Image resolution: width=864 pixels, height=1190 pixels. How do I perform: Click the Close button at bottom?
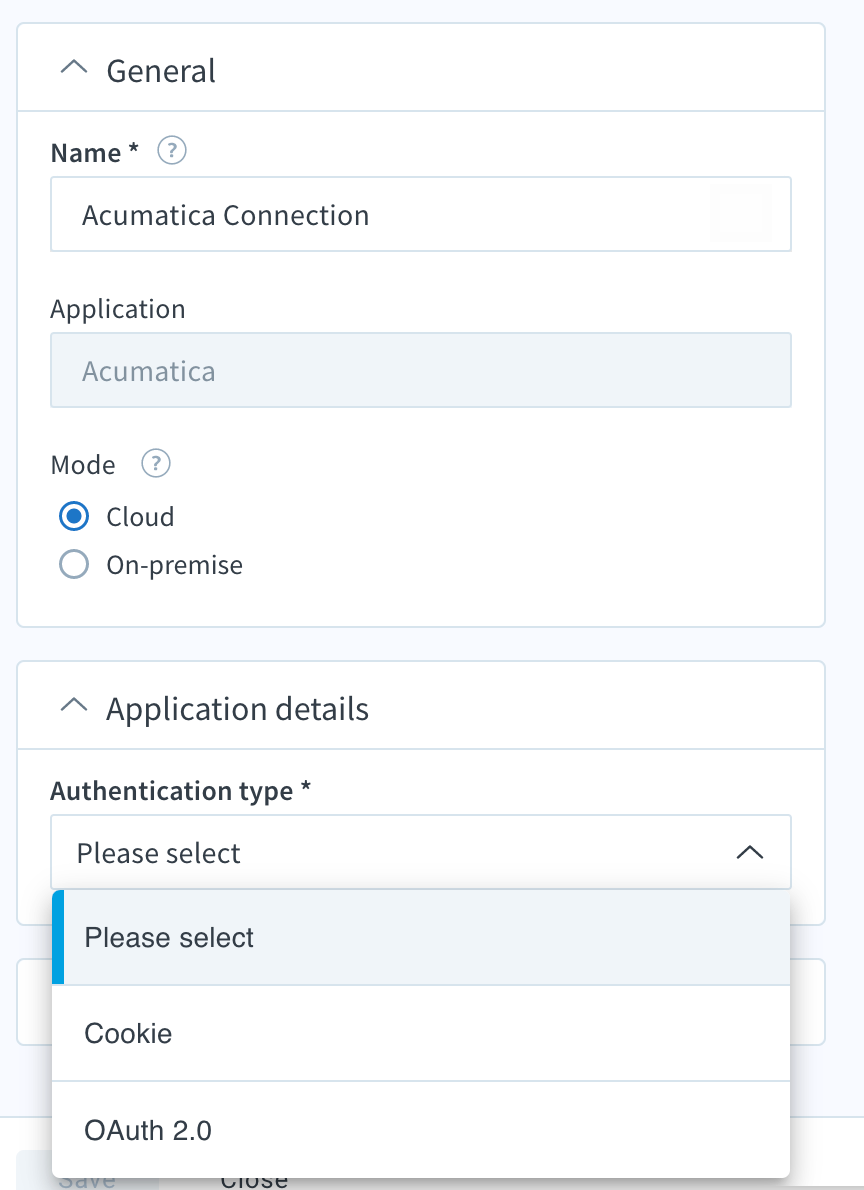tap(254, 1180)
